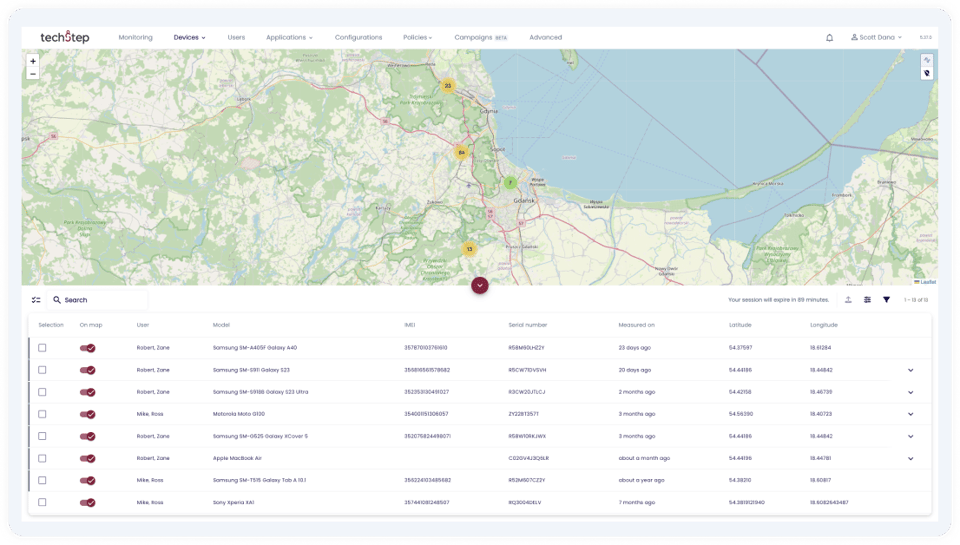Zoom out on the map

pos(33,74)
